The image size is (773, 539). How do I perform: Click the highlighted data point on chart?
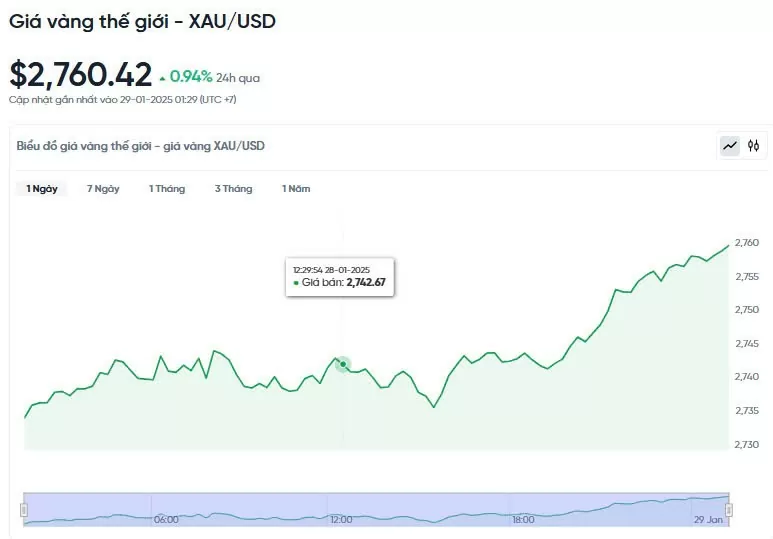[342, 364]
